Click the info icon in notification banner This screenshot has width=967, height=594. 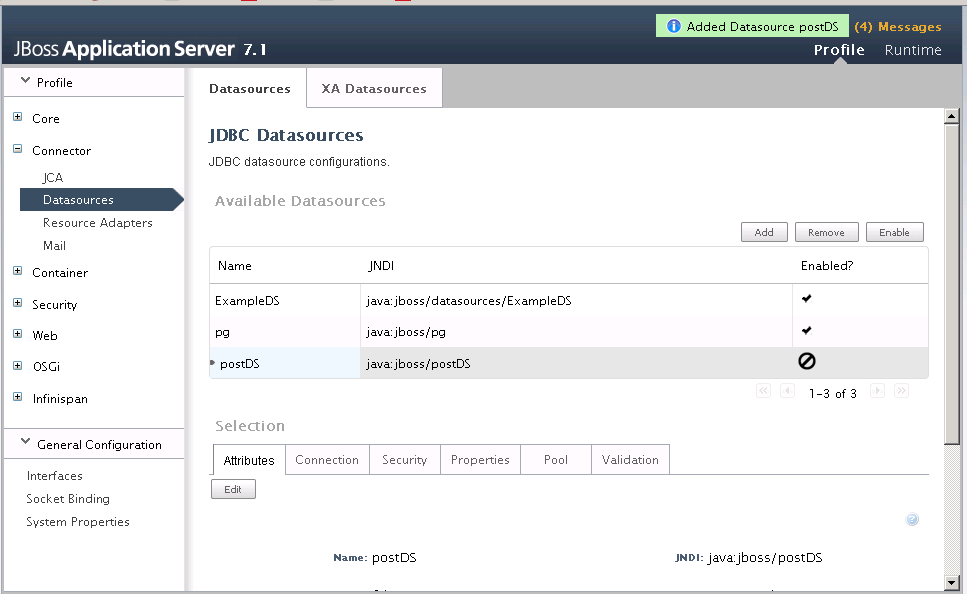click(x=674, y=27)
